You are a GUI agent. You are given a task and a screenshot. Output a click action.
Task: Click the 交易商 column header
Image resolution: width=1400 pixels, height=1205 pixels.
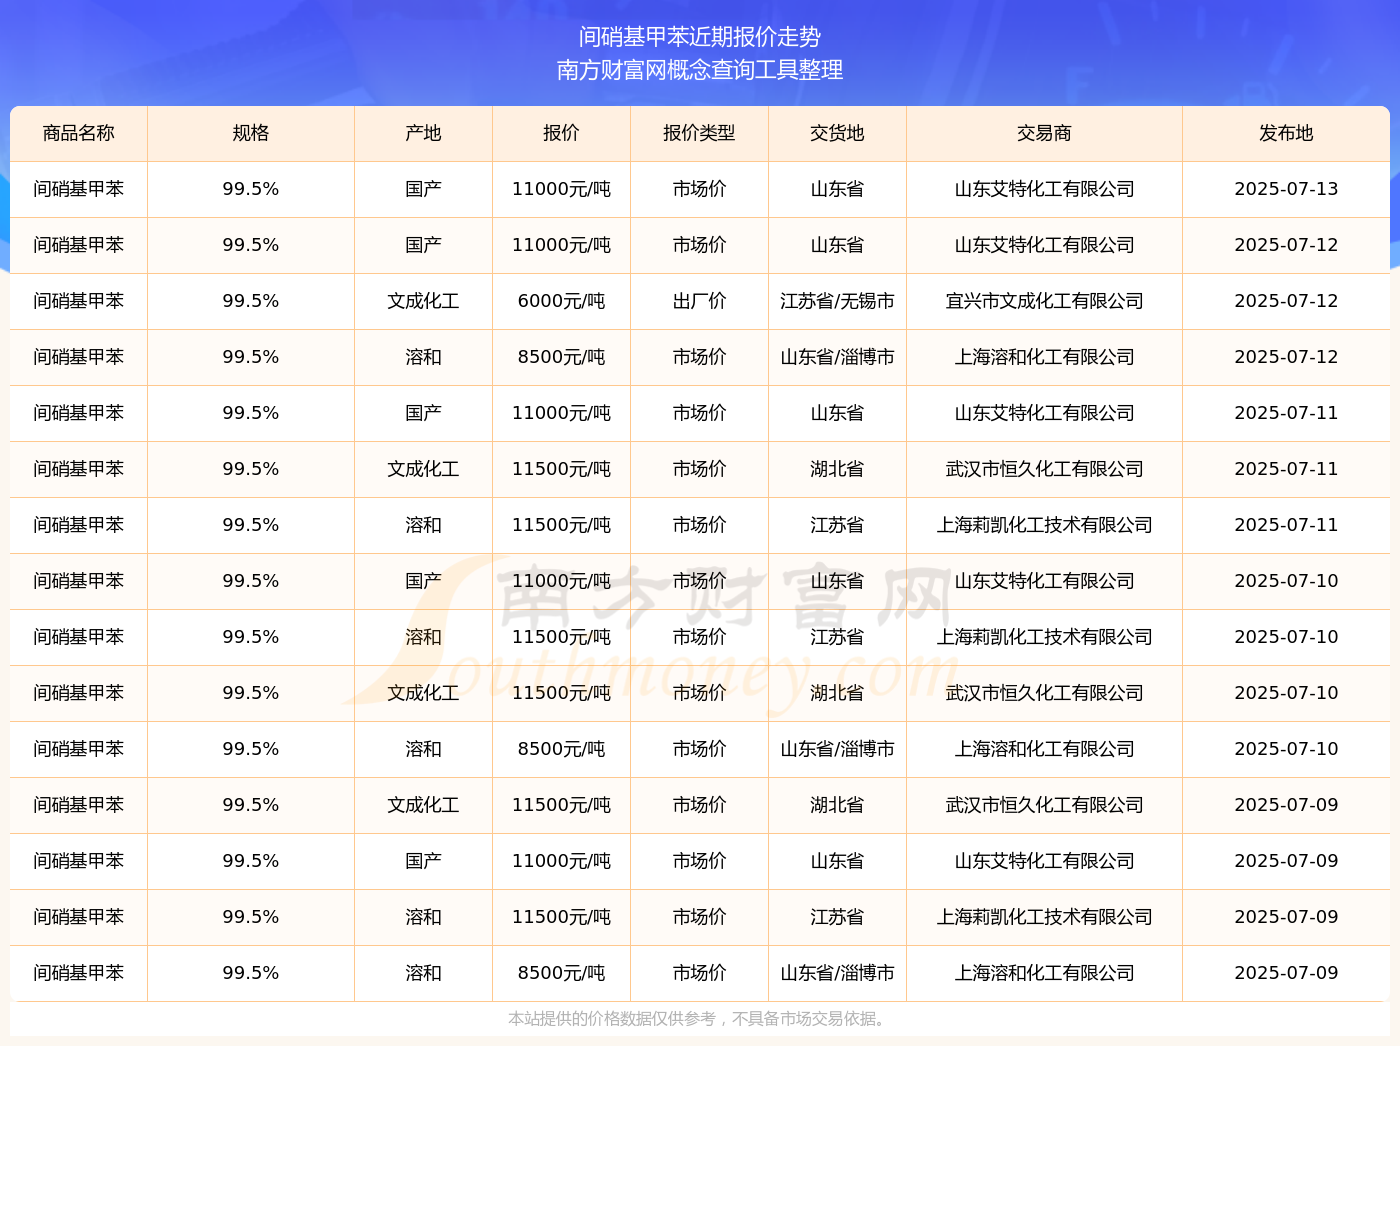[x=1044, y=133]
